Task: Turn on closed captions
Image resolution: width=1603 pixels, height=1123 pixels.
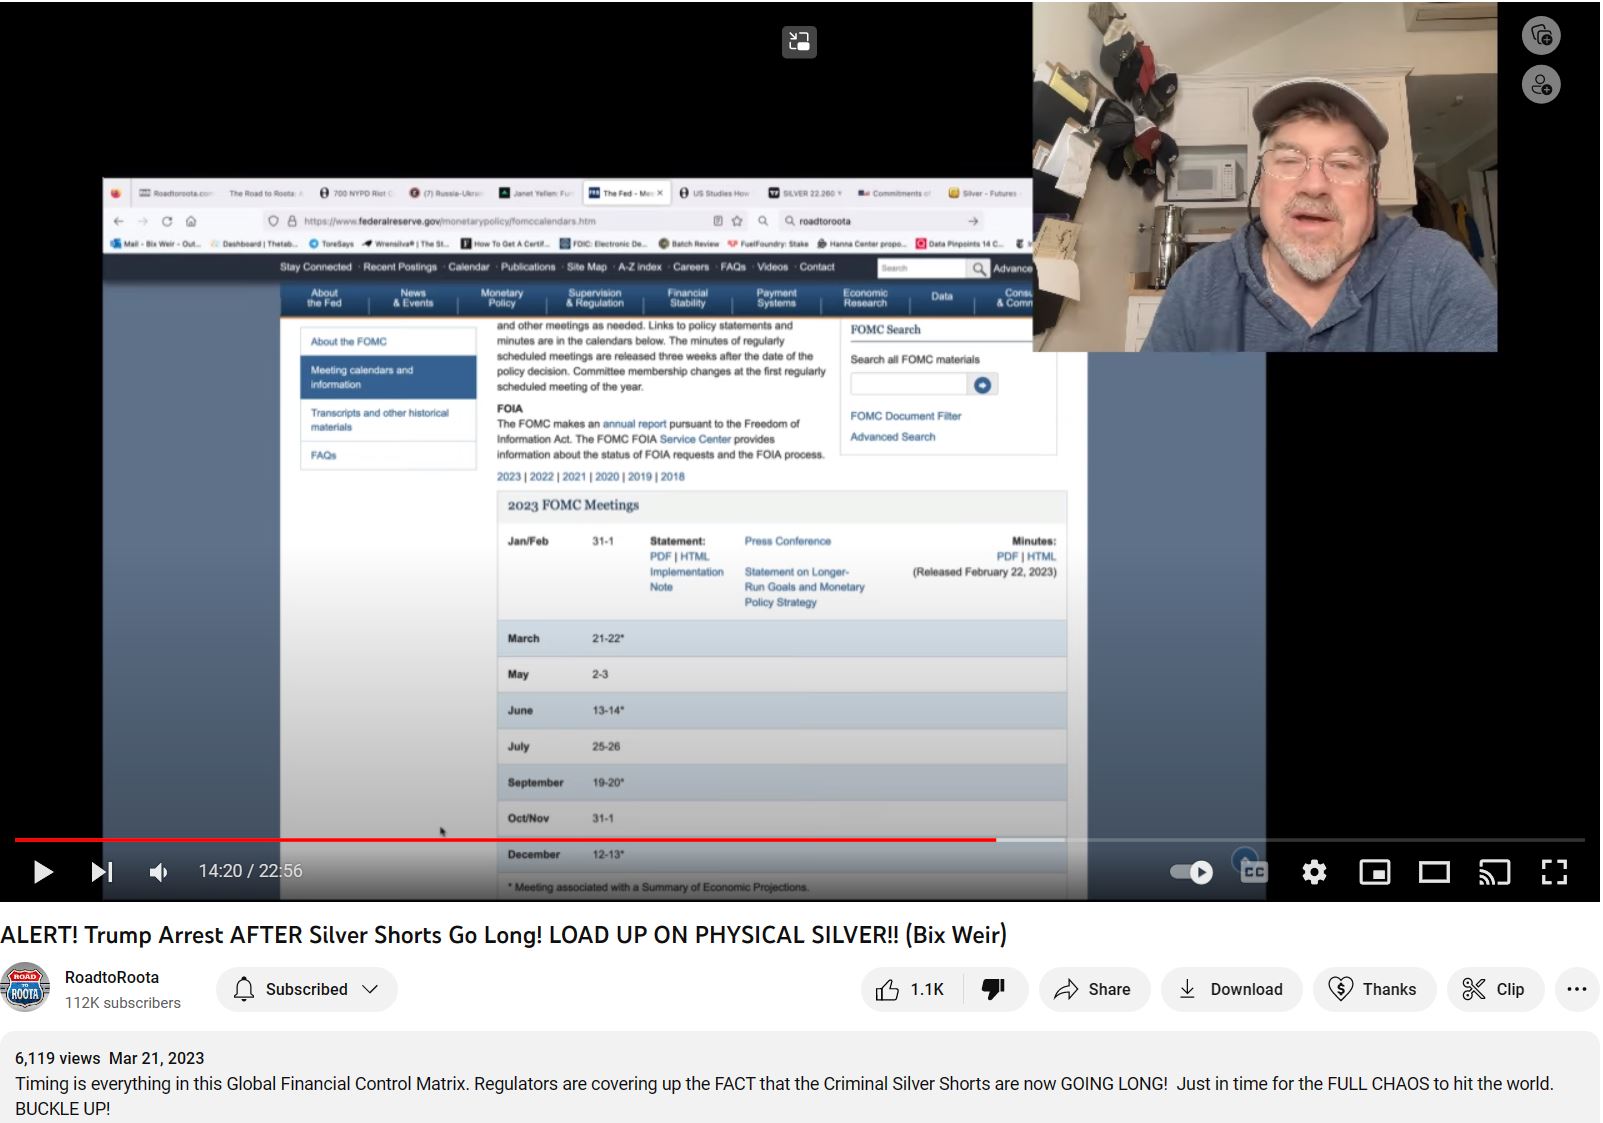Action: [1253, 872]
